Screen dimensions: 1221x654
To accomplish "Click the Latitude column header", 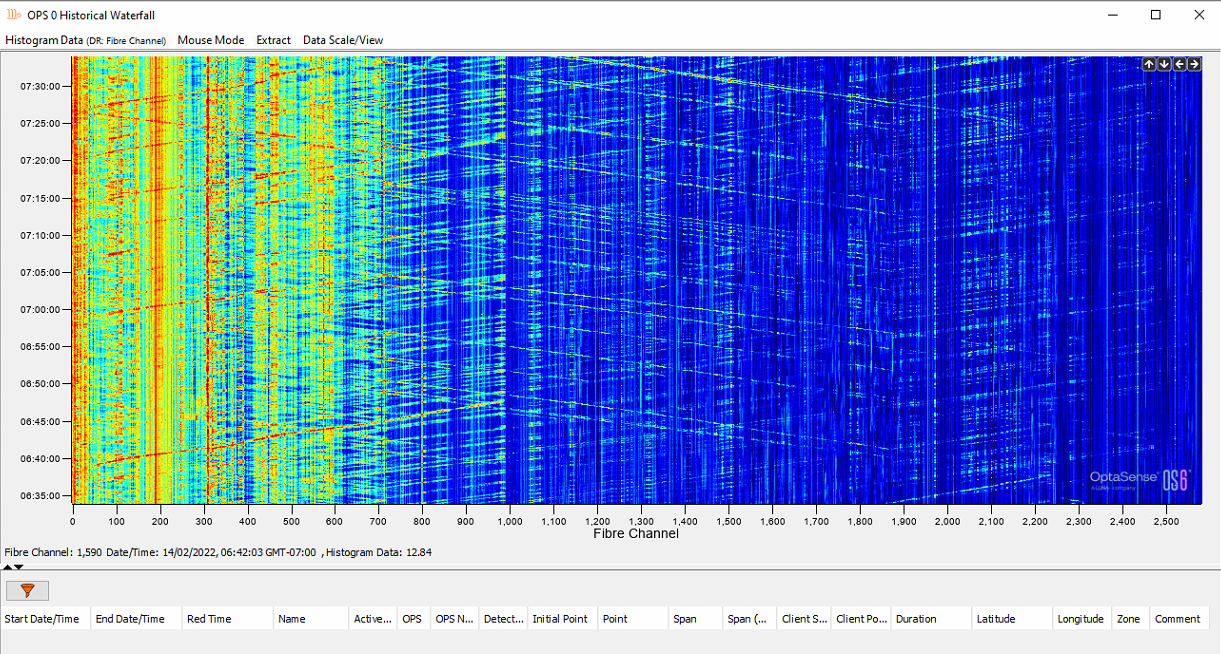I will (x=996, y=619).
